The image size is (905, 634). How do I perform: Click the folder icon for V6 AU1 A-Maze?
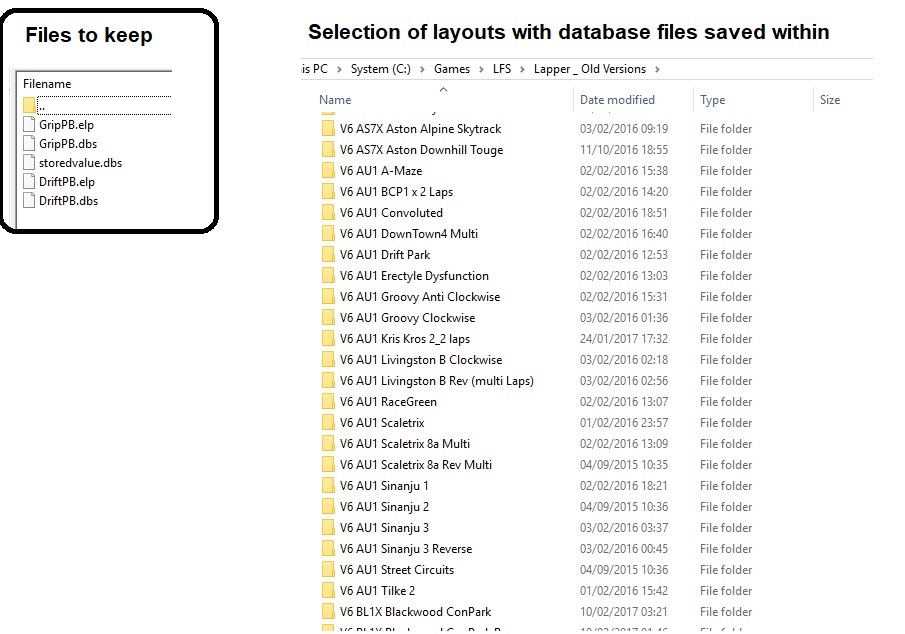pyautogui.click(x=328, y=171)
